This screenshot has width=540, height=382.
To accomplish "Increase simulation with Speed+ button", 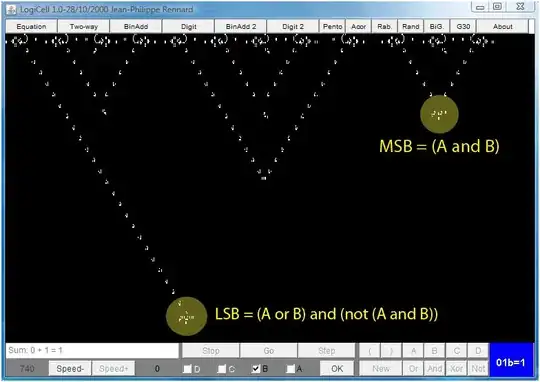I will 114,369.
